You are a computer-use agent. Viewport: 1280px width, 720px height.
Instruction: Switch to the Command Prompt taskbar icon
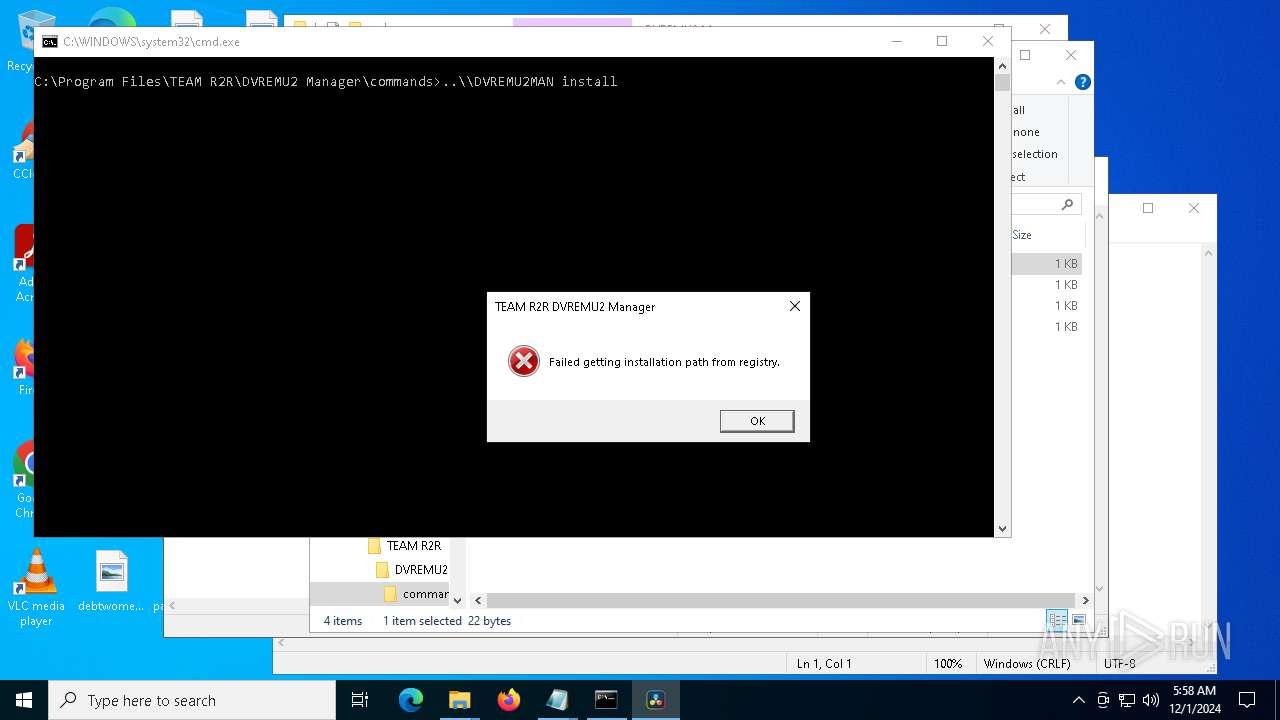point(606,700)
